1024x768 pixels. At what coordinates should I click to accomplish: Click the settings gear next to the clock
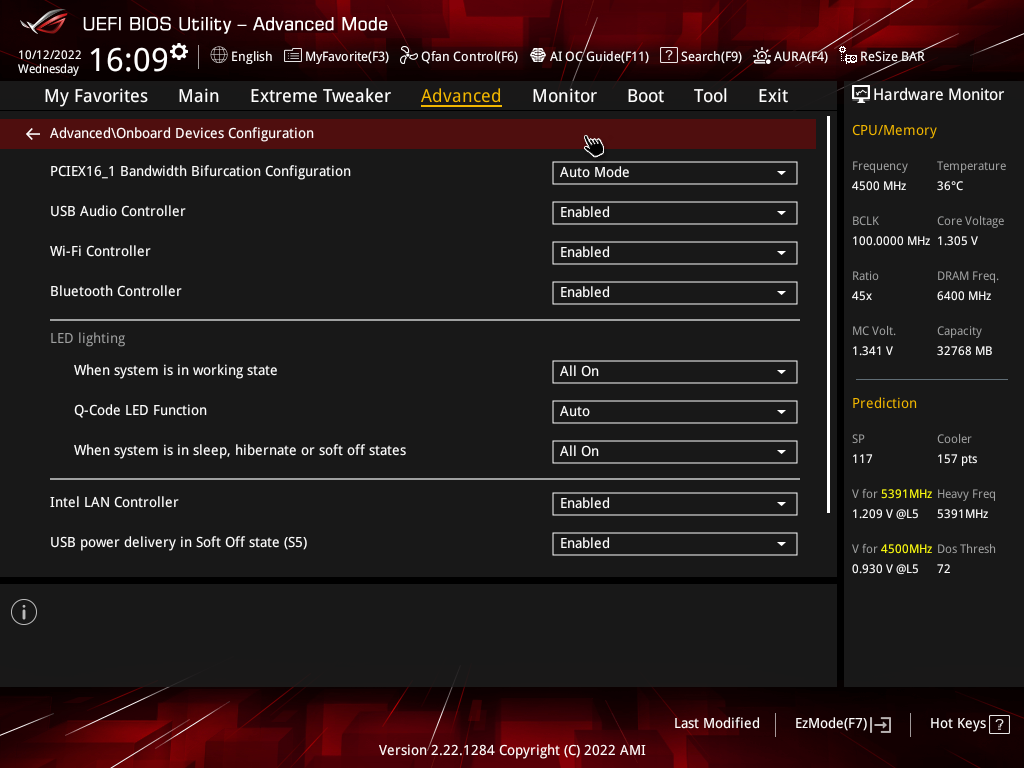click(179, 52)
